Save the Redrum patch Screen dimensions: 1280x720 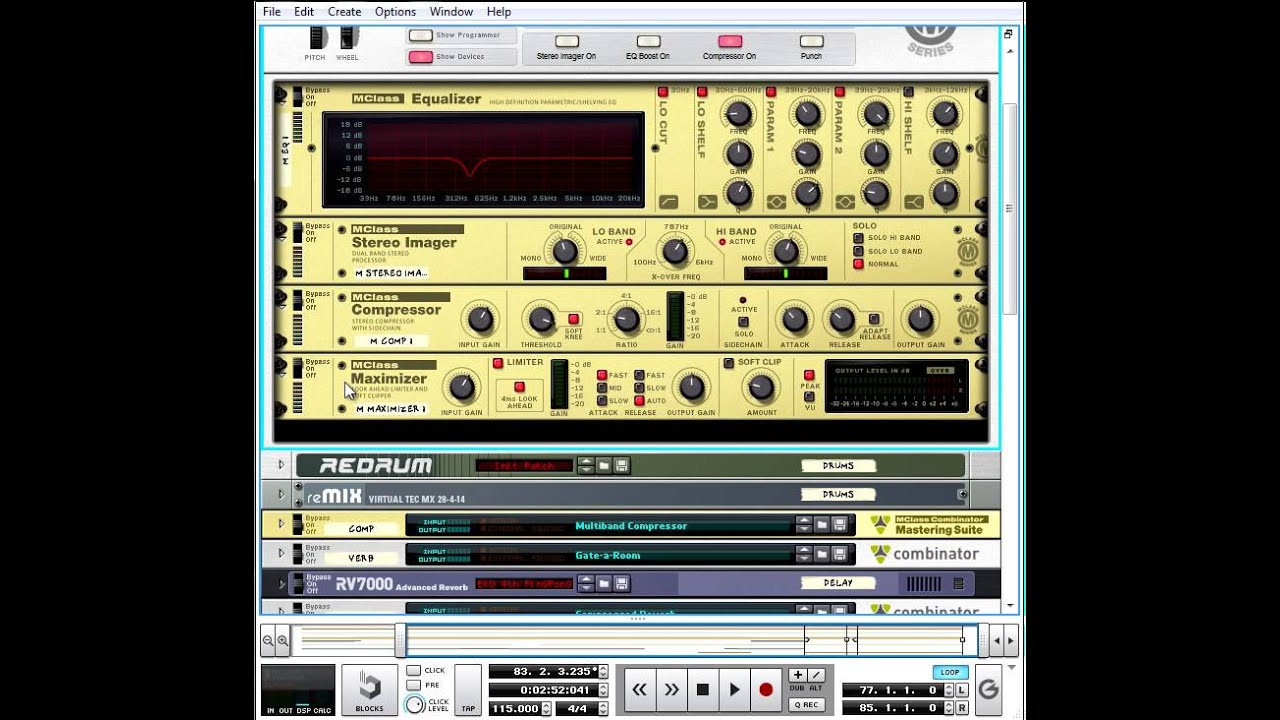click(621, 465)
